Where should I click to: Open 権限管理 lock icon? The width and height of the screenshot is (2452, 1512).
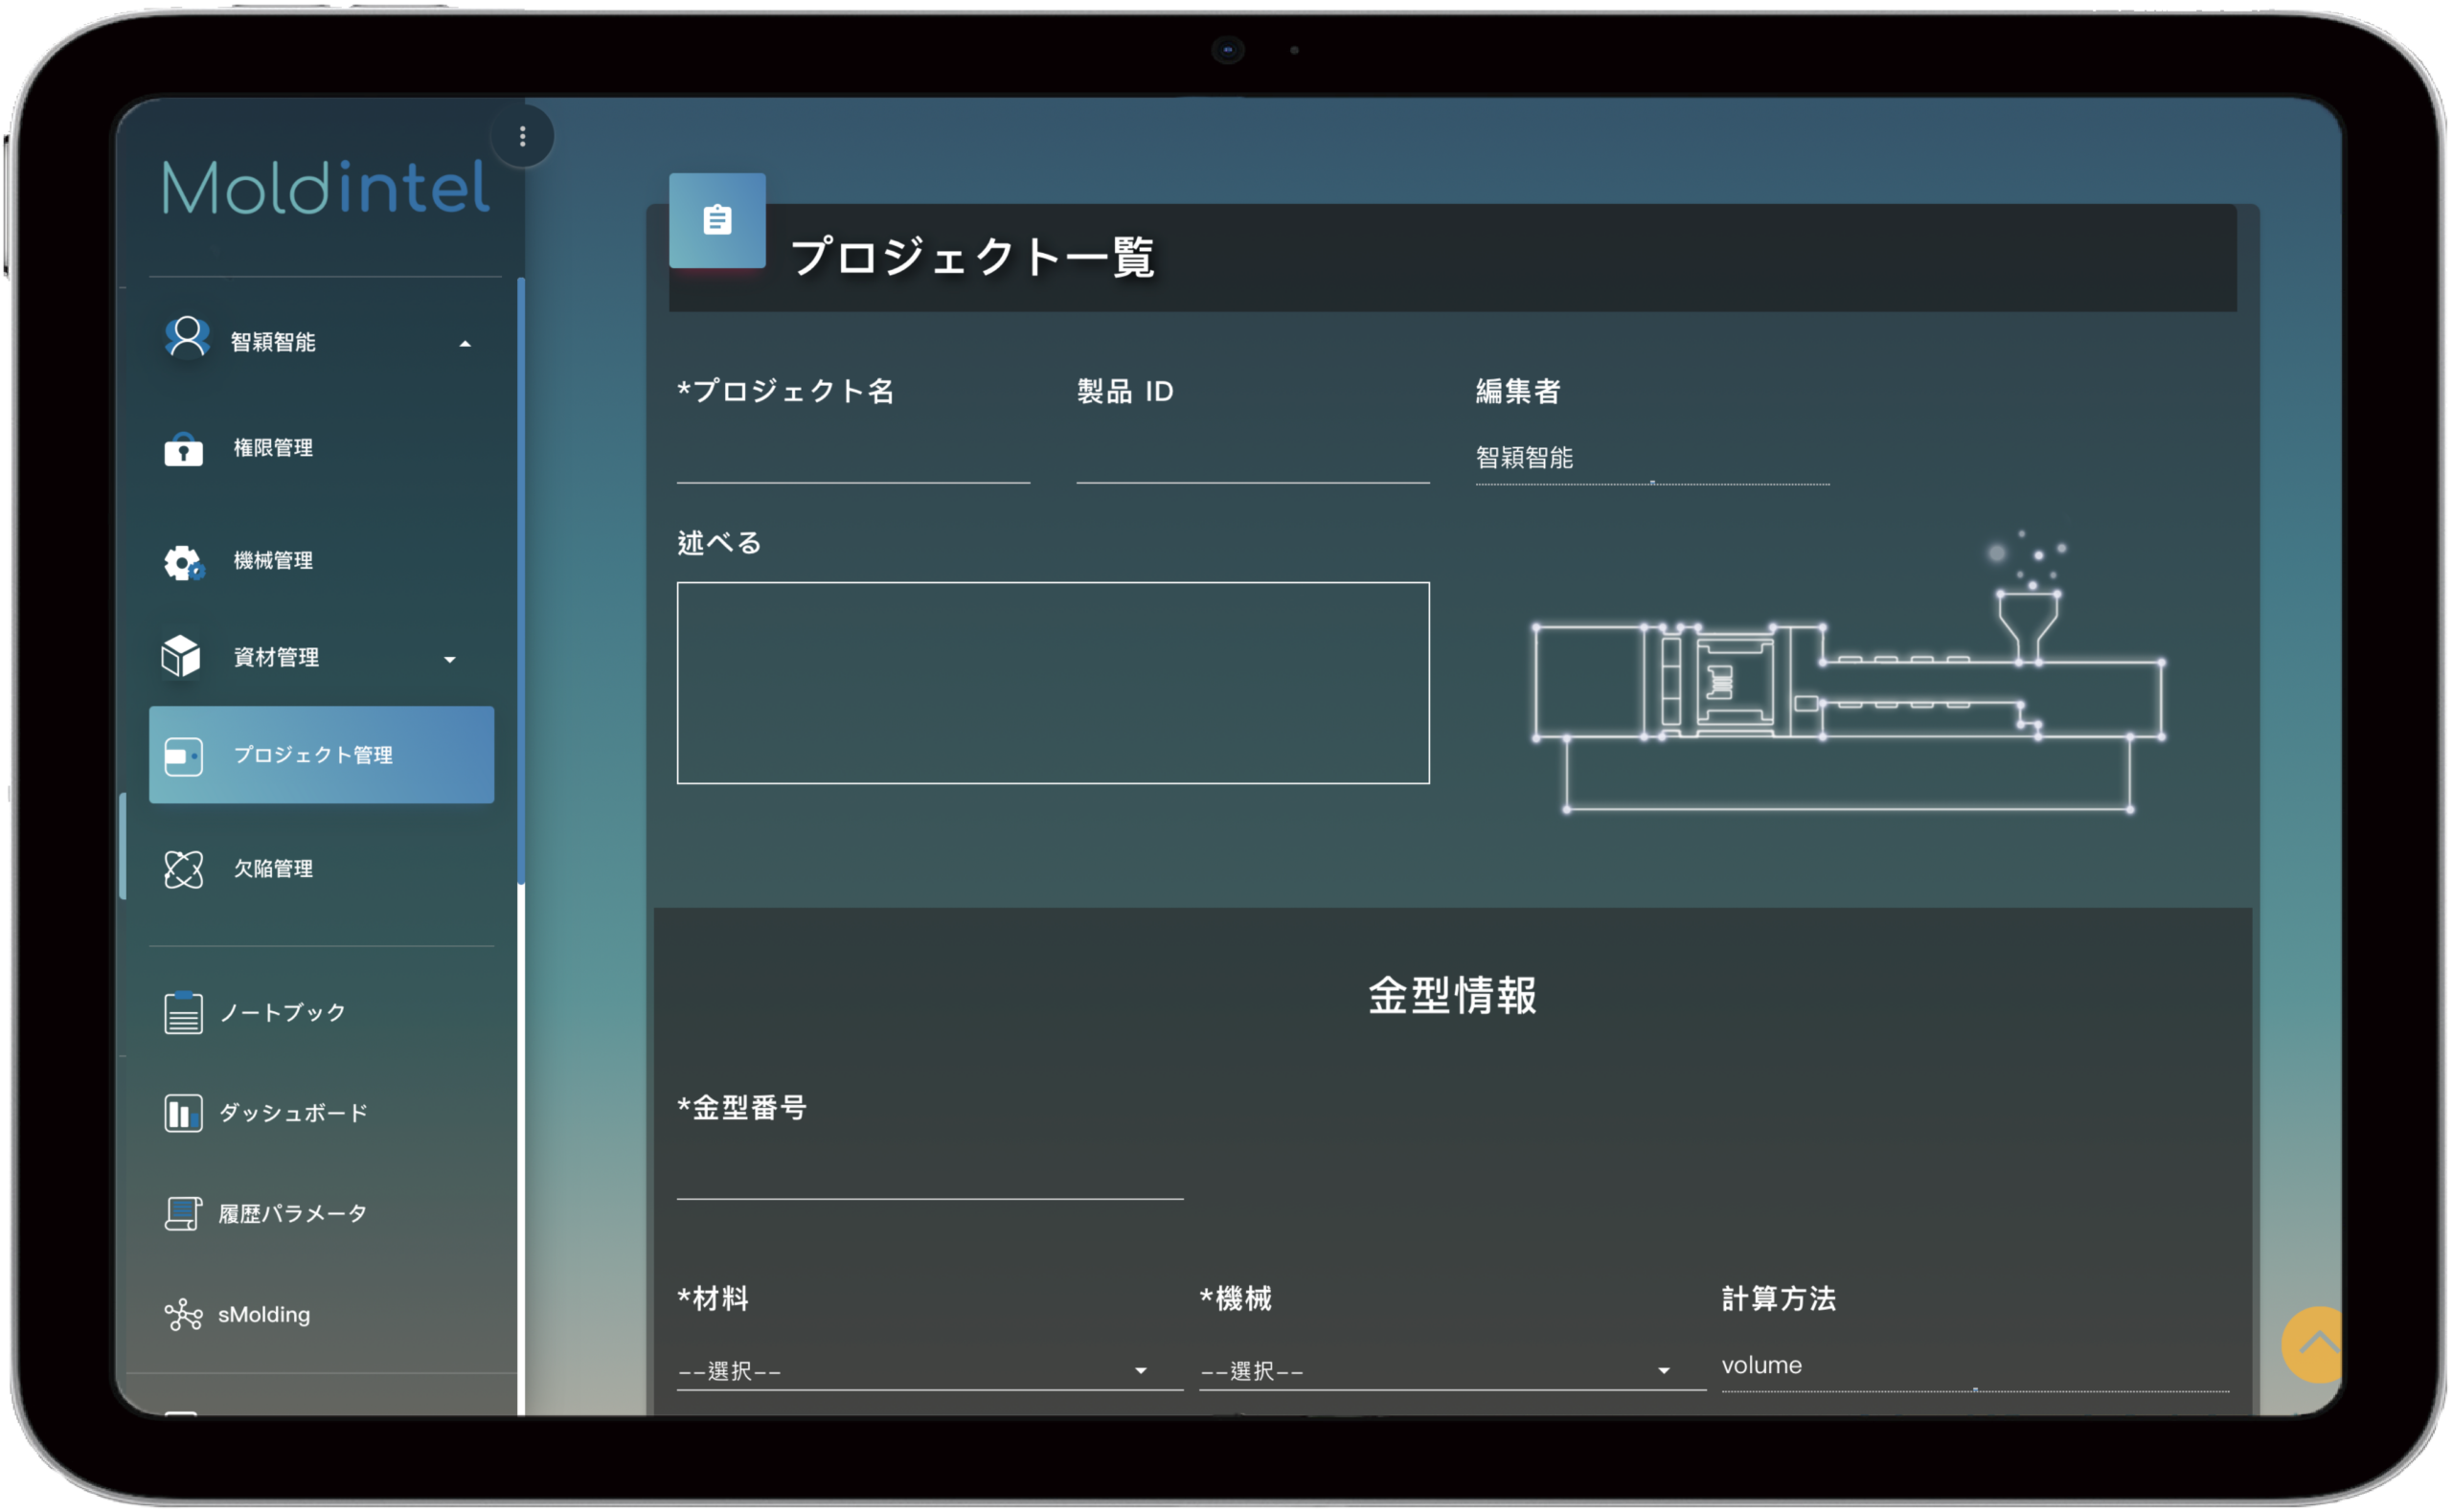click(183, 449)
